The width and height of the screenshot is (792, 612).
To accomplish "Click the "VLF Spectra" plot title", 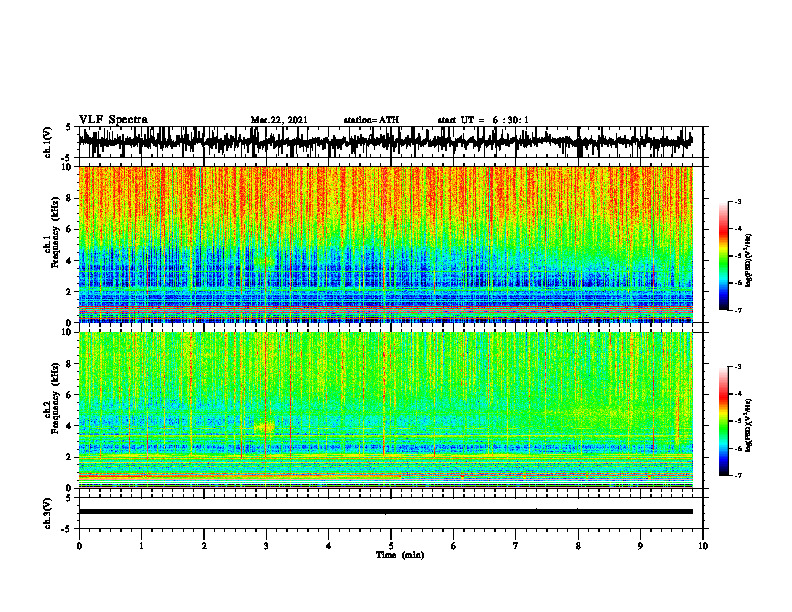I will [x=113, y=120].
